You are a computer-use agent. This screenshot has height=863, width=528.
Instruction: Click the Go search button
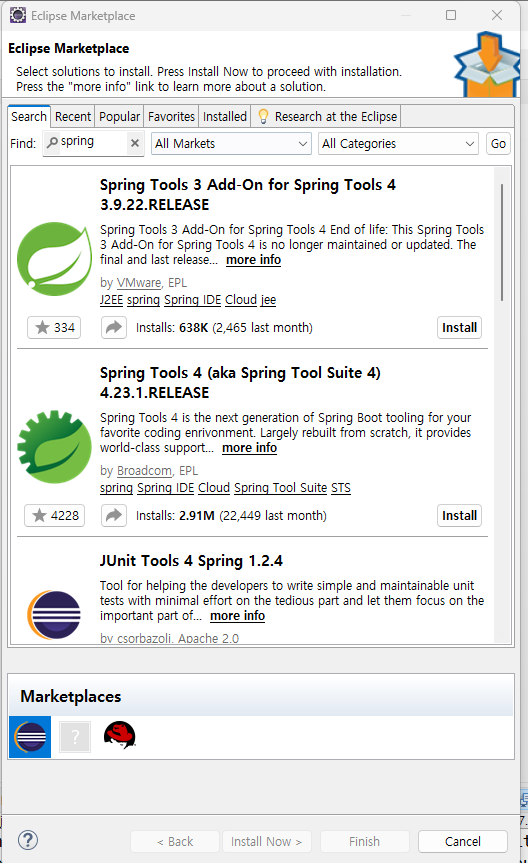498,144
